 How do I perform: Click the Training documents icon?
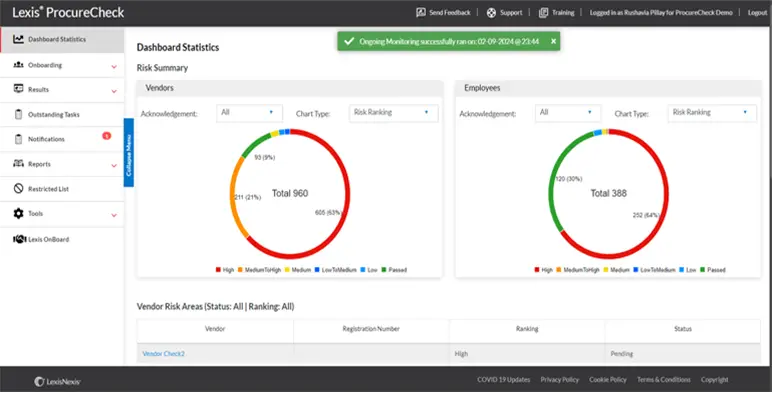(x=543, y=13)
